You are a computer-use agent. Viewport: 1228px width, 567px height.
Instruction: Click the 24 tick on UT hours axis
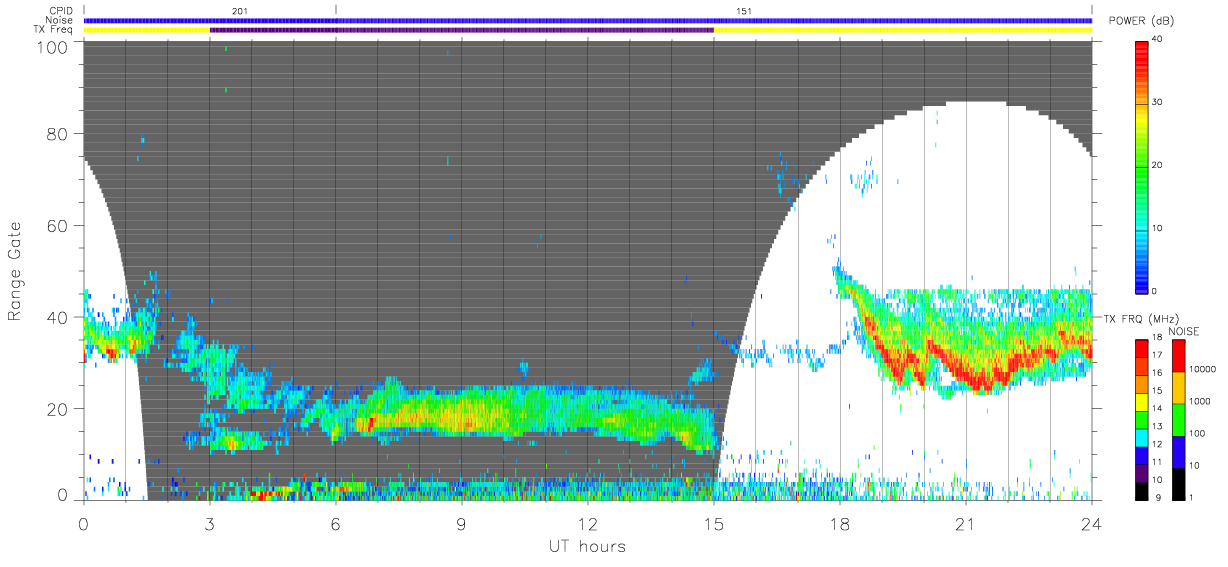(x=1092, y=523)
